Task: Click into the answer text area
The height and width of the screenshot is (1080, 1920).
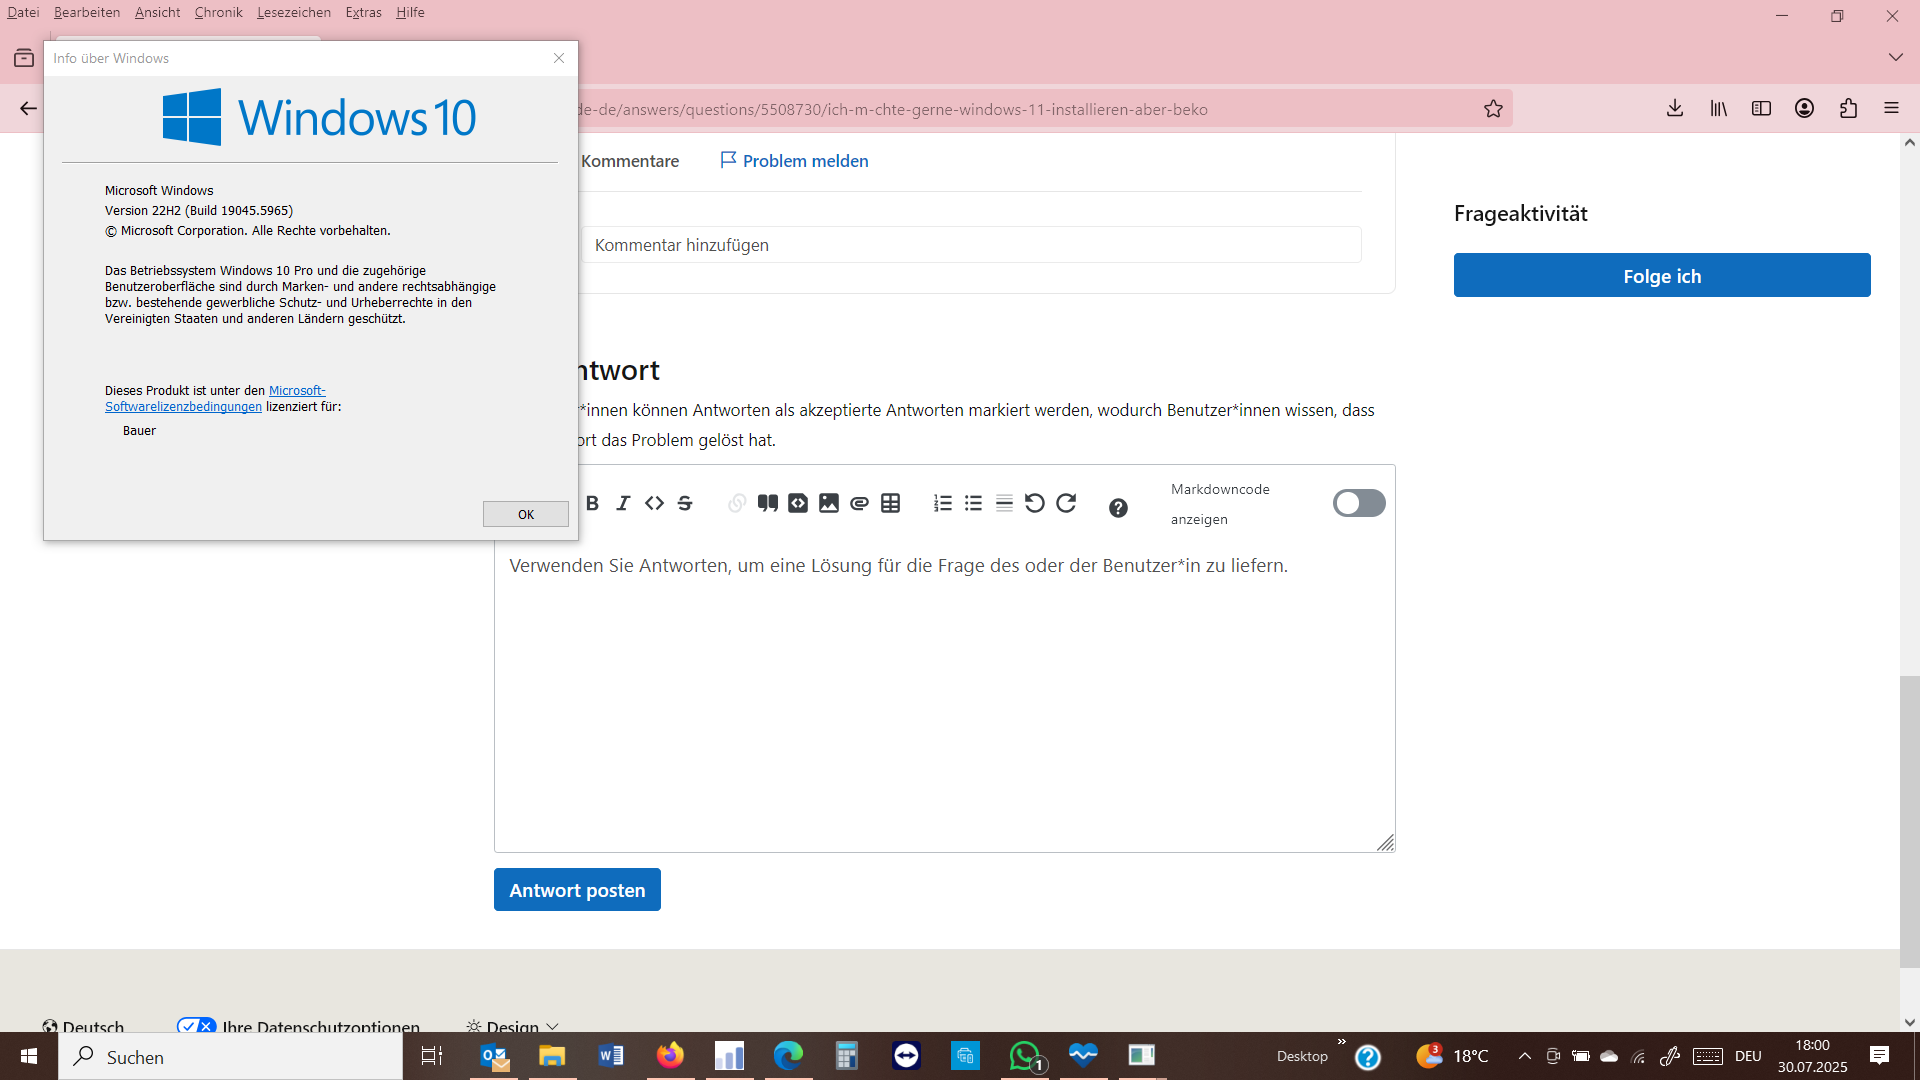Action: (944, 695)
